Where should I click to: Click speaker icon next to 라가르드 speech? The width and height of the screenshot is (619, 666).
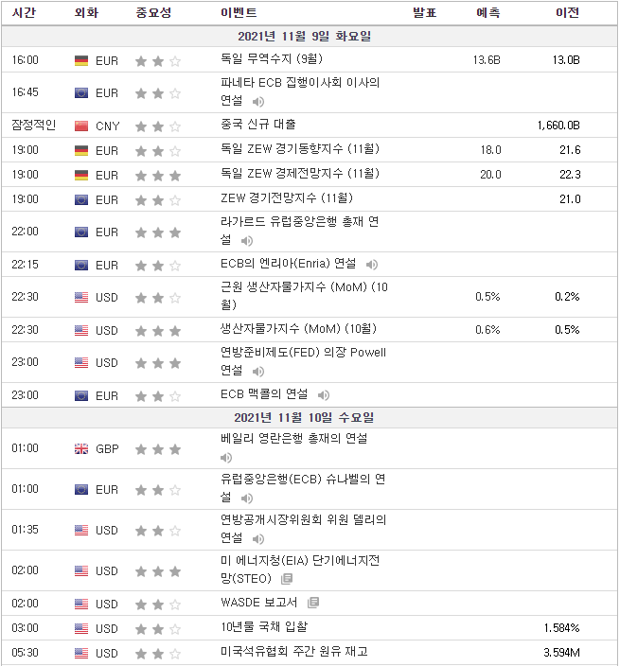[x=247, y=241]
